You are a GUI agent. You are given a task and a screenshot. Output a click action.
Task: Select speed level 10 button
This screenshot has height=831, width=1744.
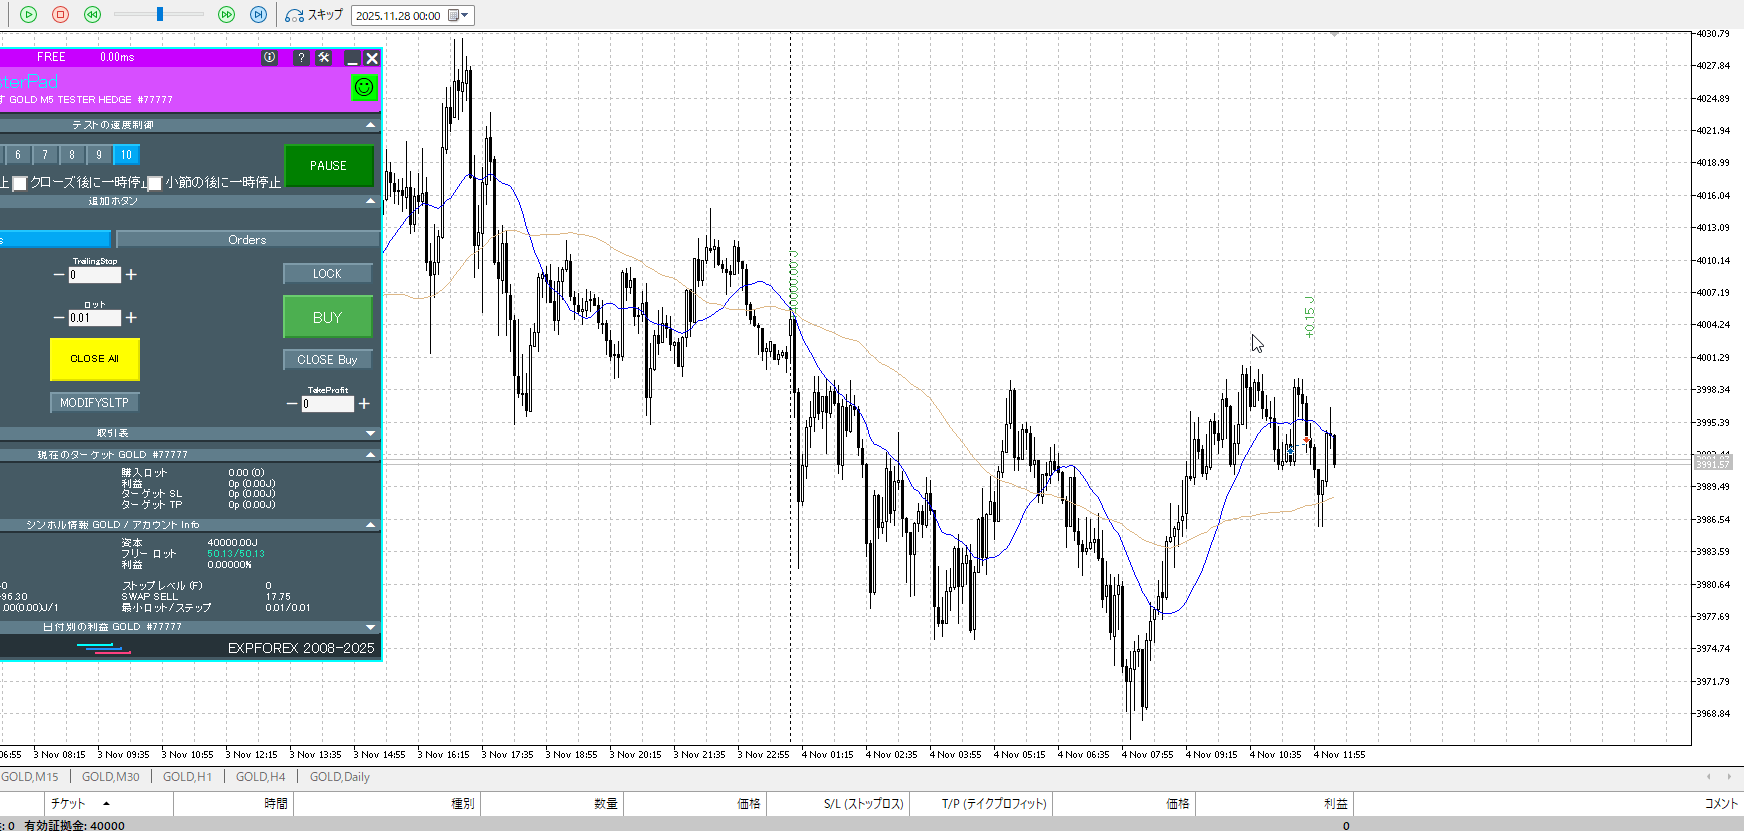(x=126, y=155)
